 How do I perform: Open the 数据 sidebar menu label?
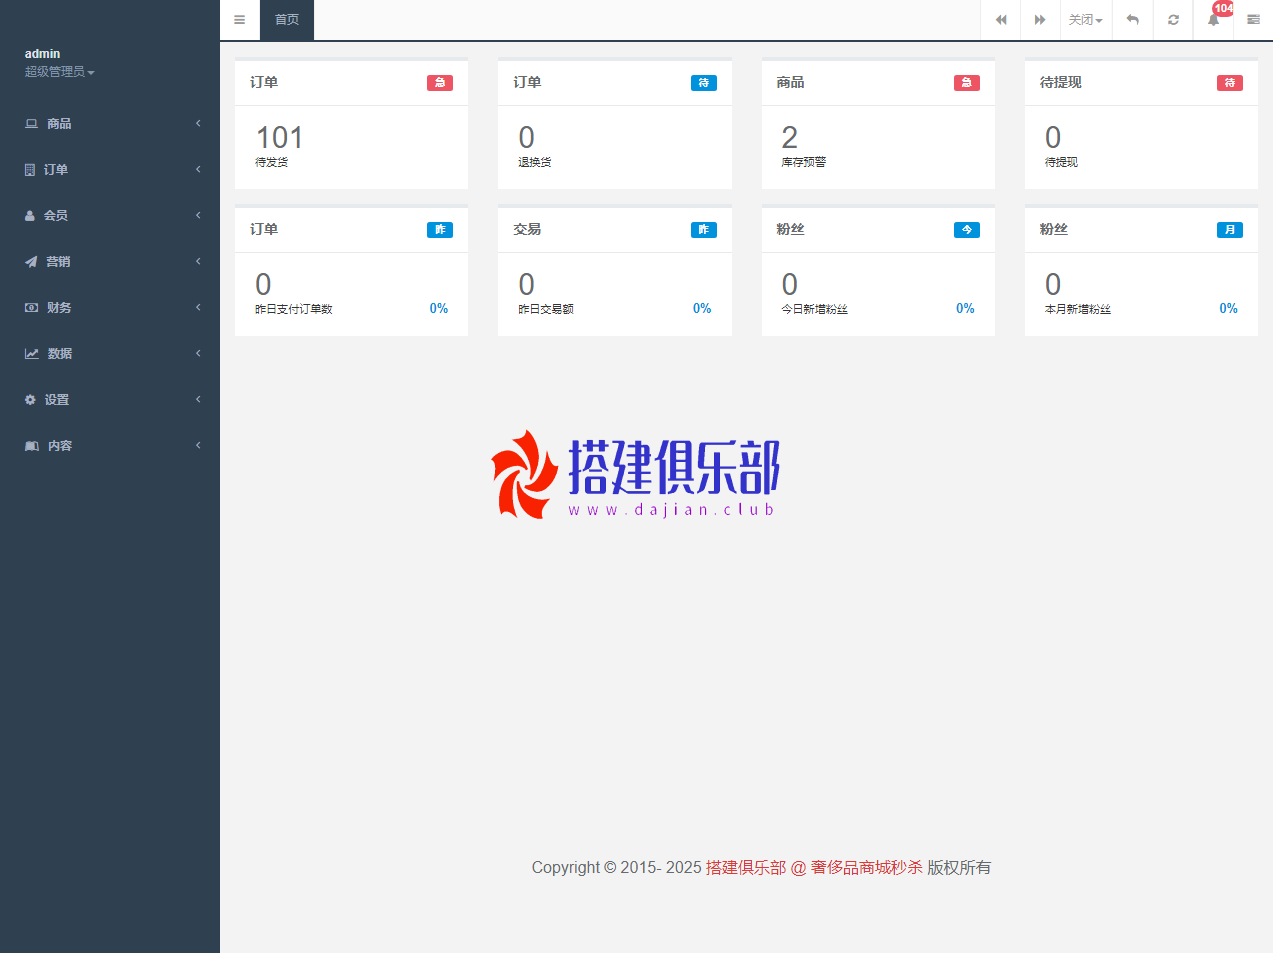coord(60,354)
